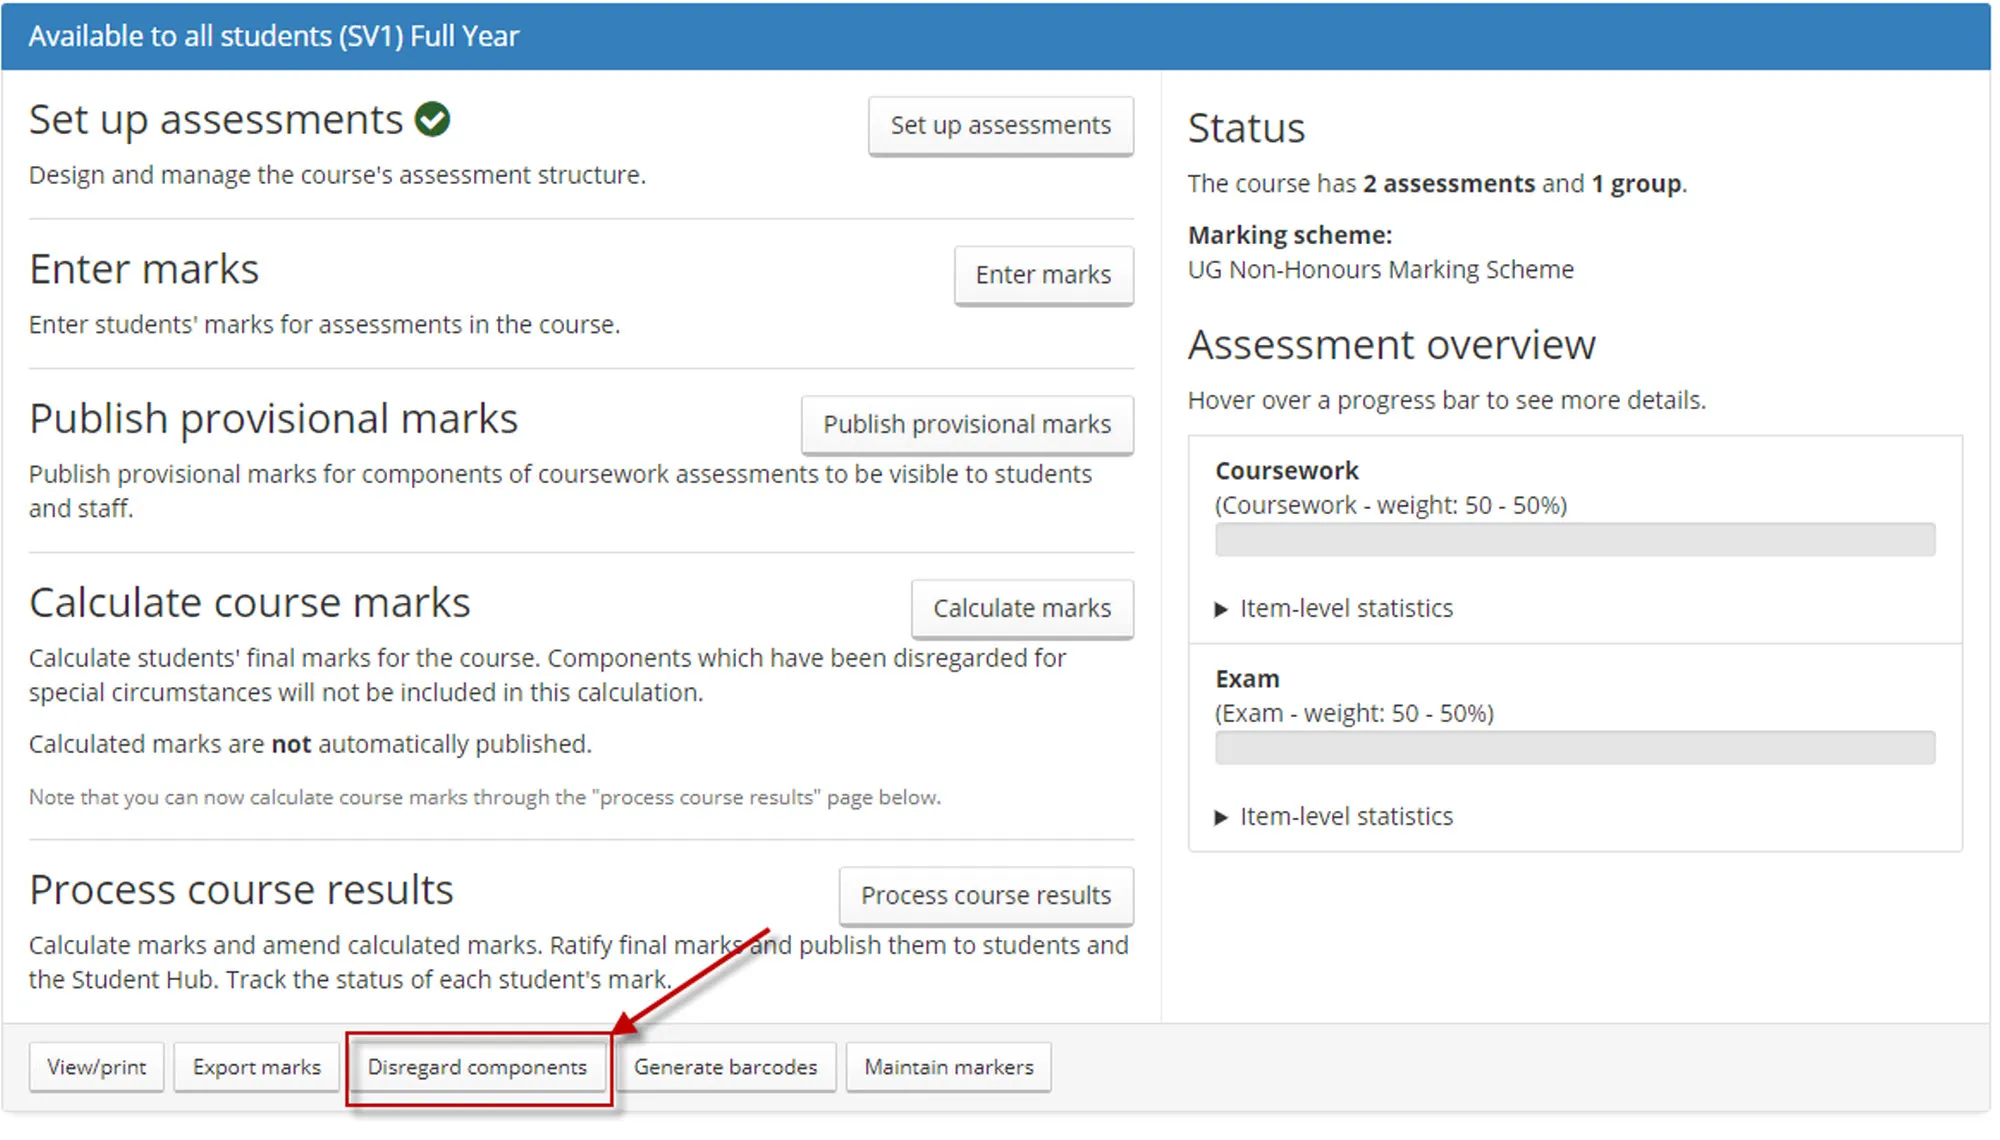
Task: Select View/print in the bottom toolbar
Action: pos(96,1067)
